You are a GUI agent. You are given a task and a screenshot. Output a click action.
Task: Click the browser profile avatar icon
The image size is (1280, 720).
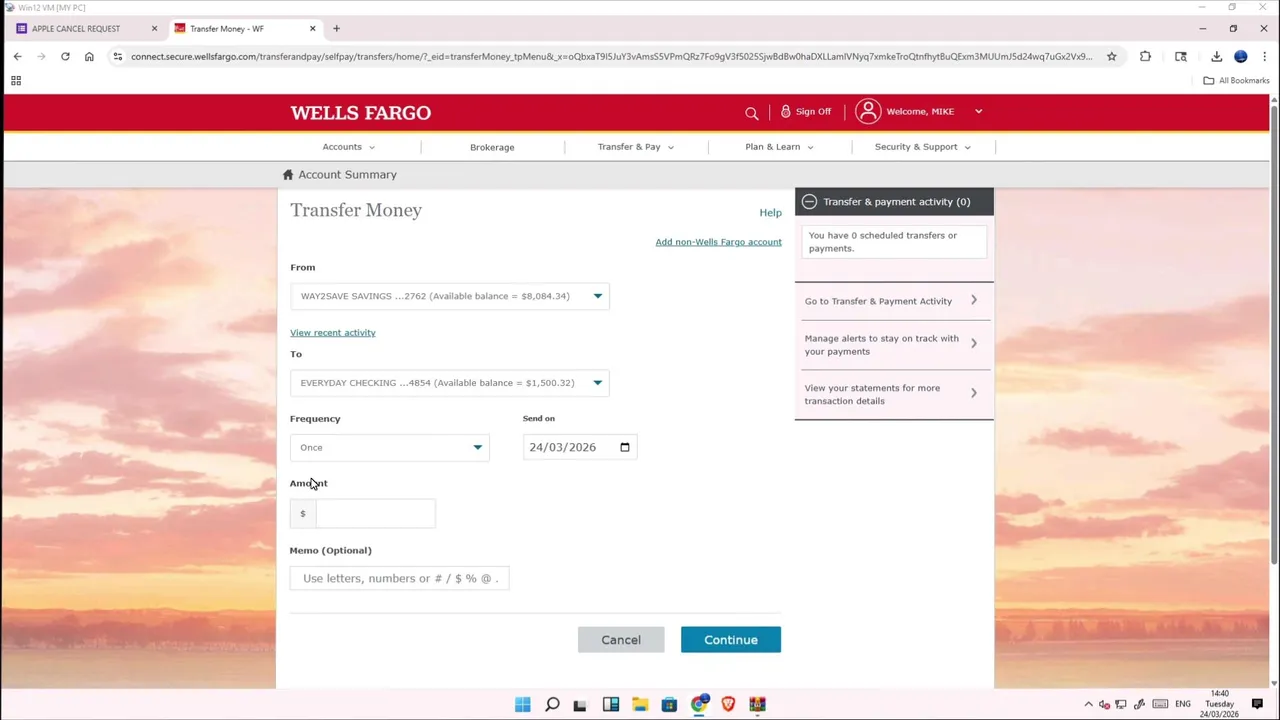click(1241, 57)
